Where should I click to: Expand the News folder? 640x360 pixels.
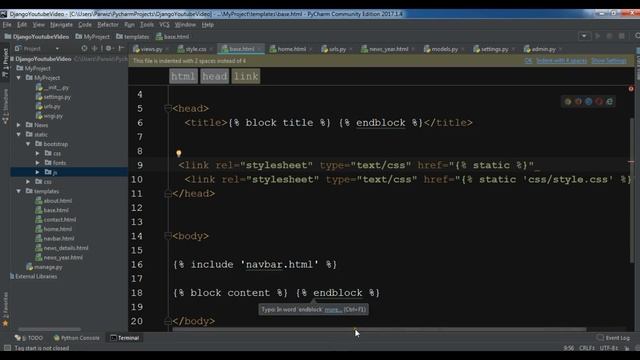point(18,125)
